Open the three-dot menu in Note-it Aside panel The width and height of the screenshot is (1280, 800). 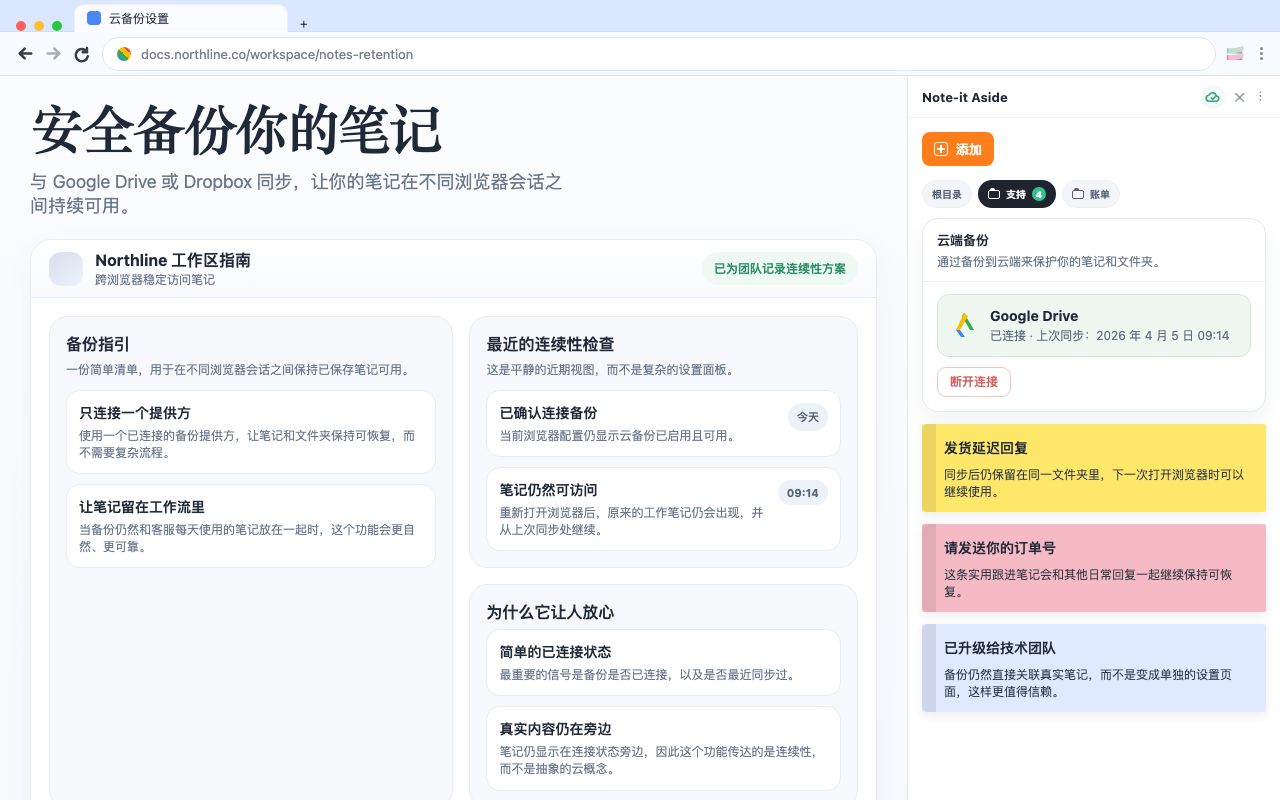(x=1260, y=97)
